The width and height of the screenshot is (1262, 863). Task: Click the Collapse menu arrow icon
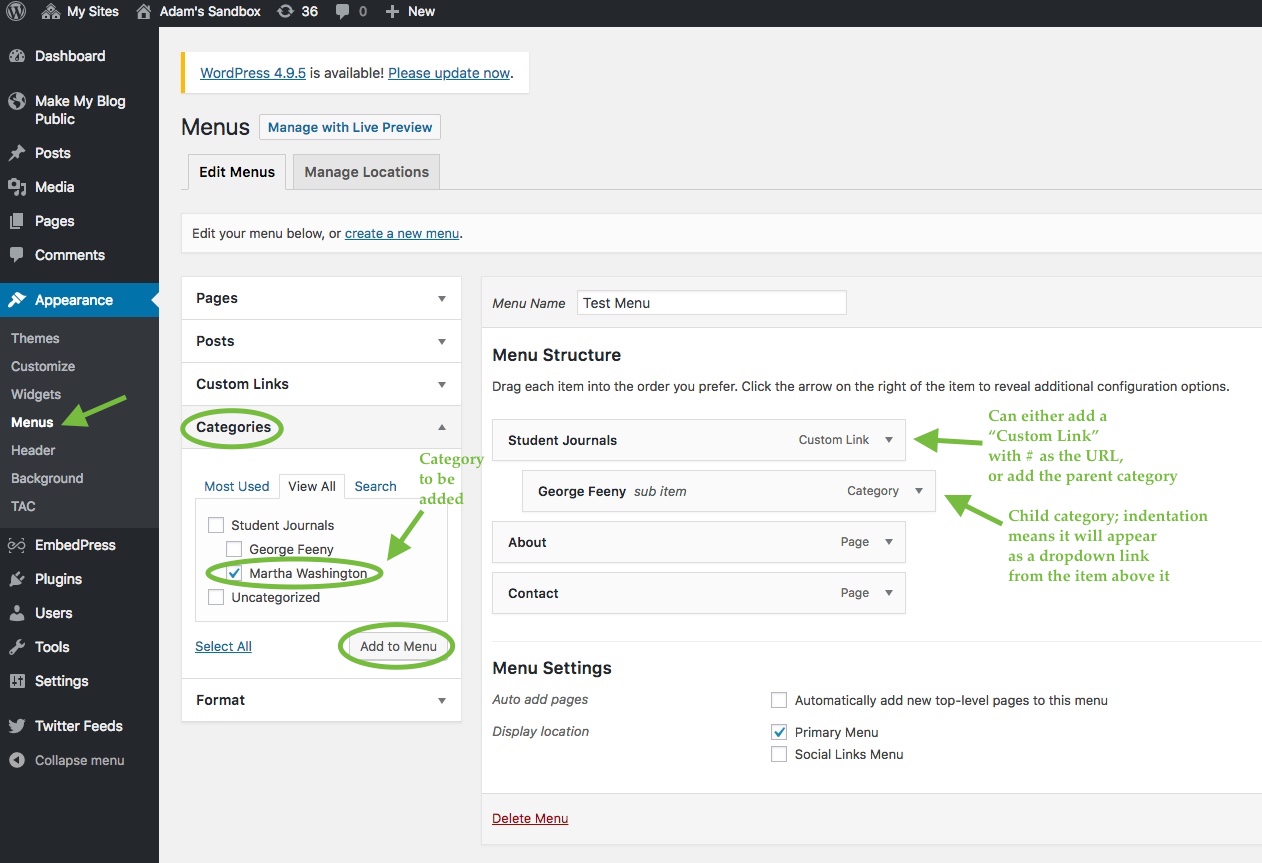click(x=17, y=760)
